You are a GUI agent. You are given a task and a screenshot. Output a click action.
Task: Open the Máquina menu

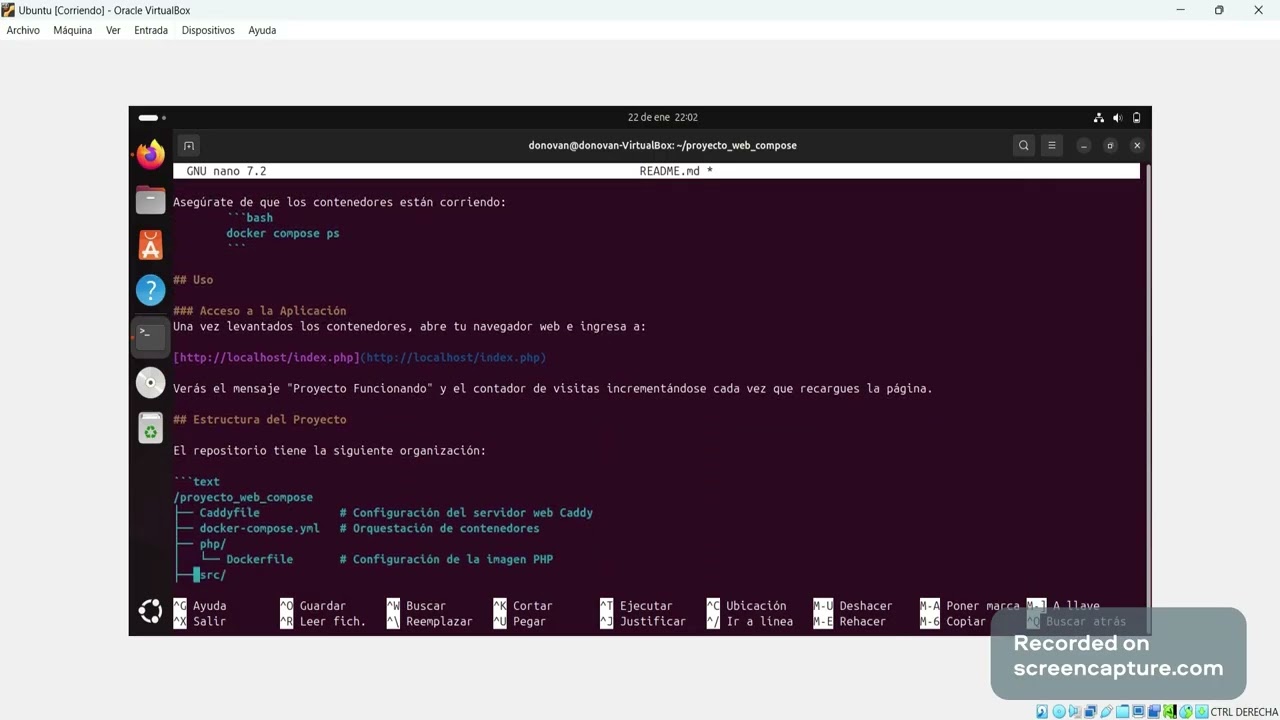73,30
